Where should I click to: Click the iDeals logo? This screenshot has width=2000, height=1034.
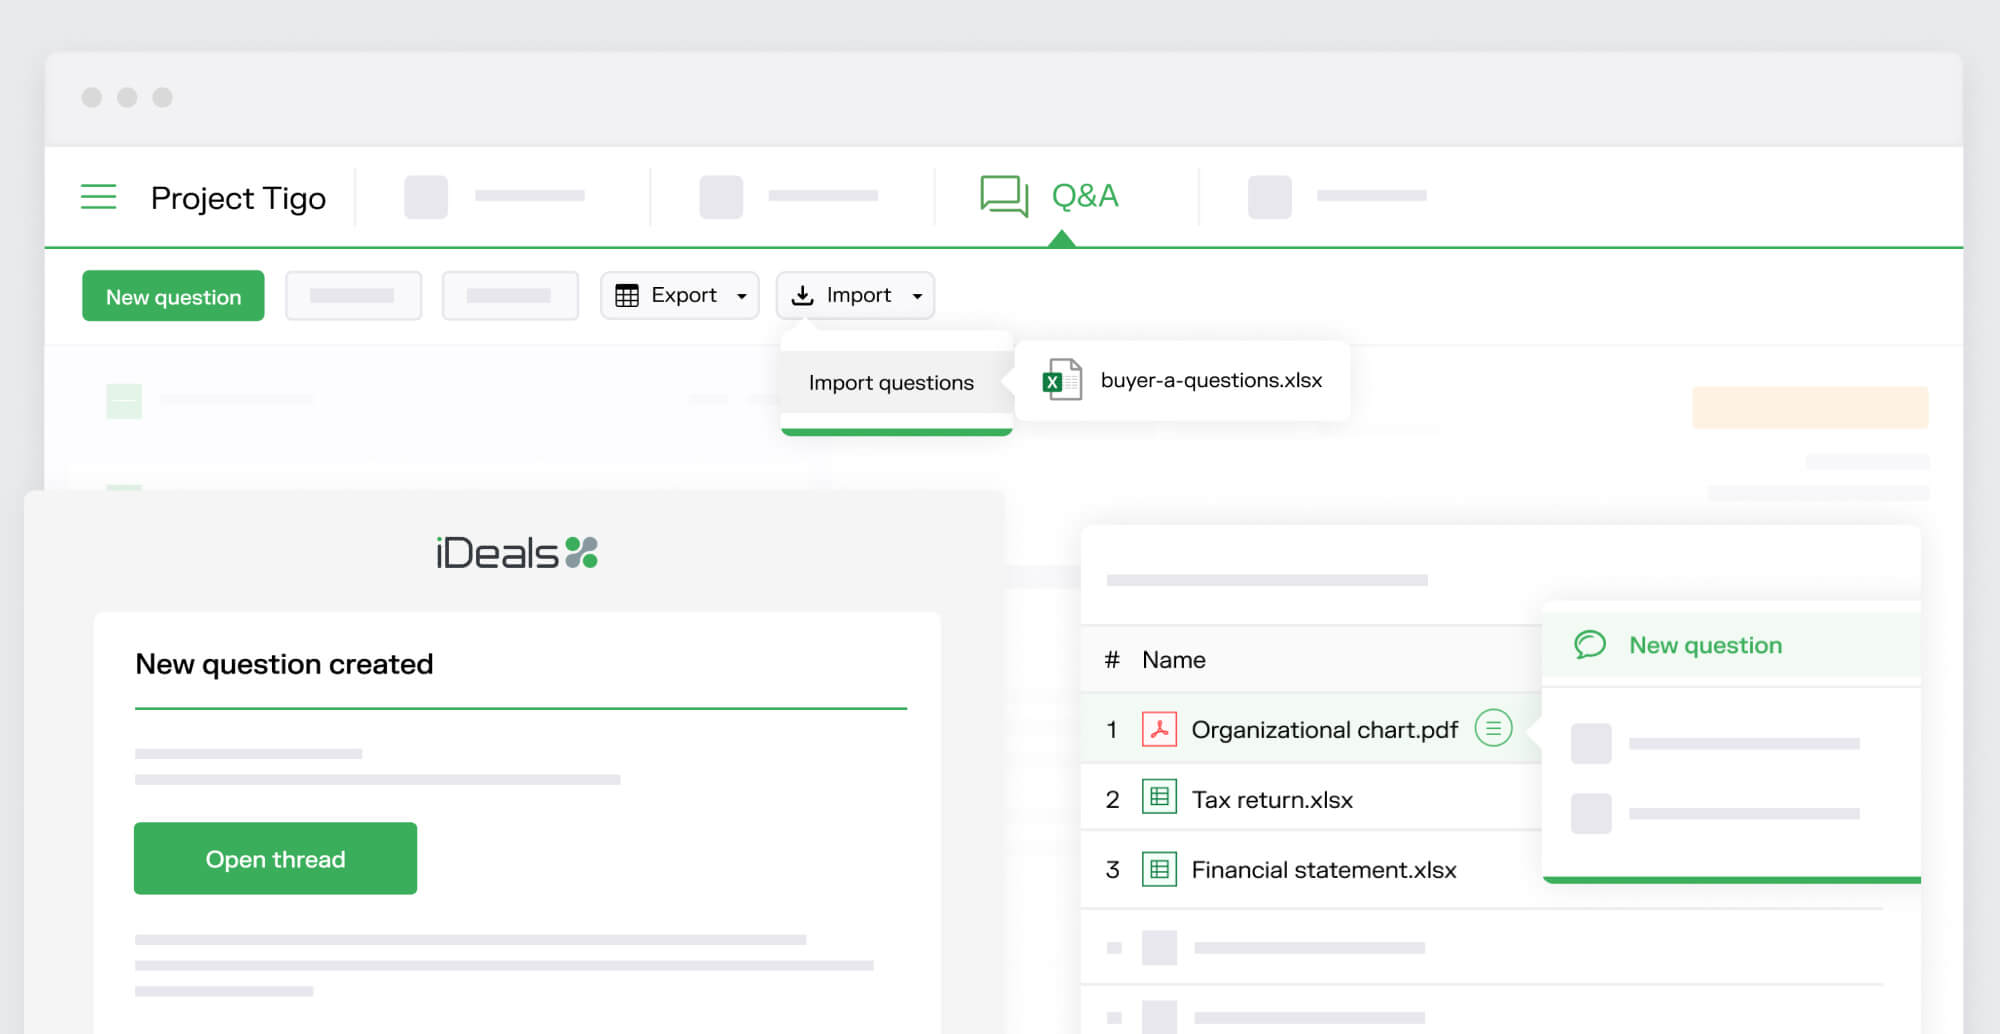point(517,553)
